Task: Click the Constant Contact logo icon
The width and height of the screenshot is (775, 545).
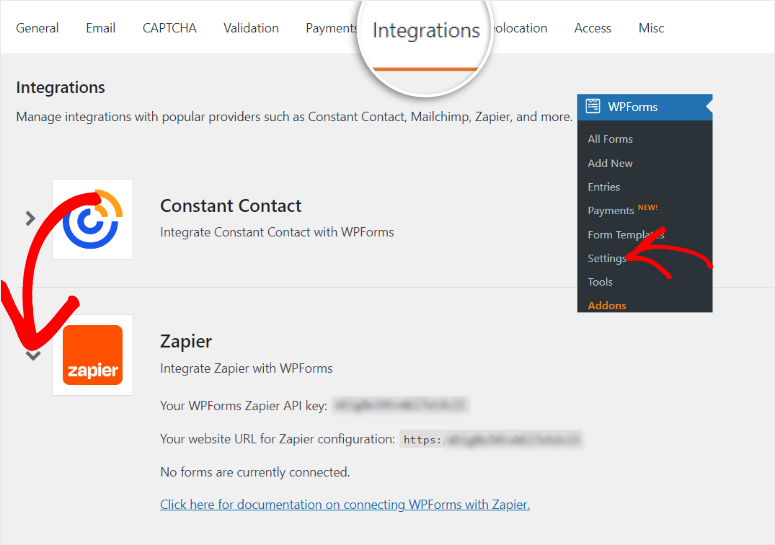Action: 92,219
